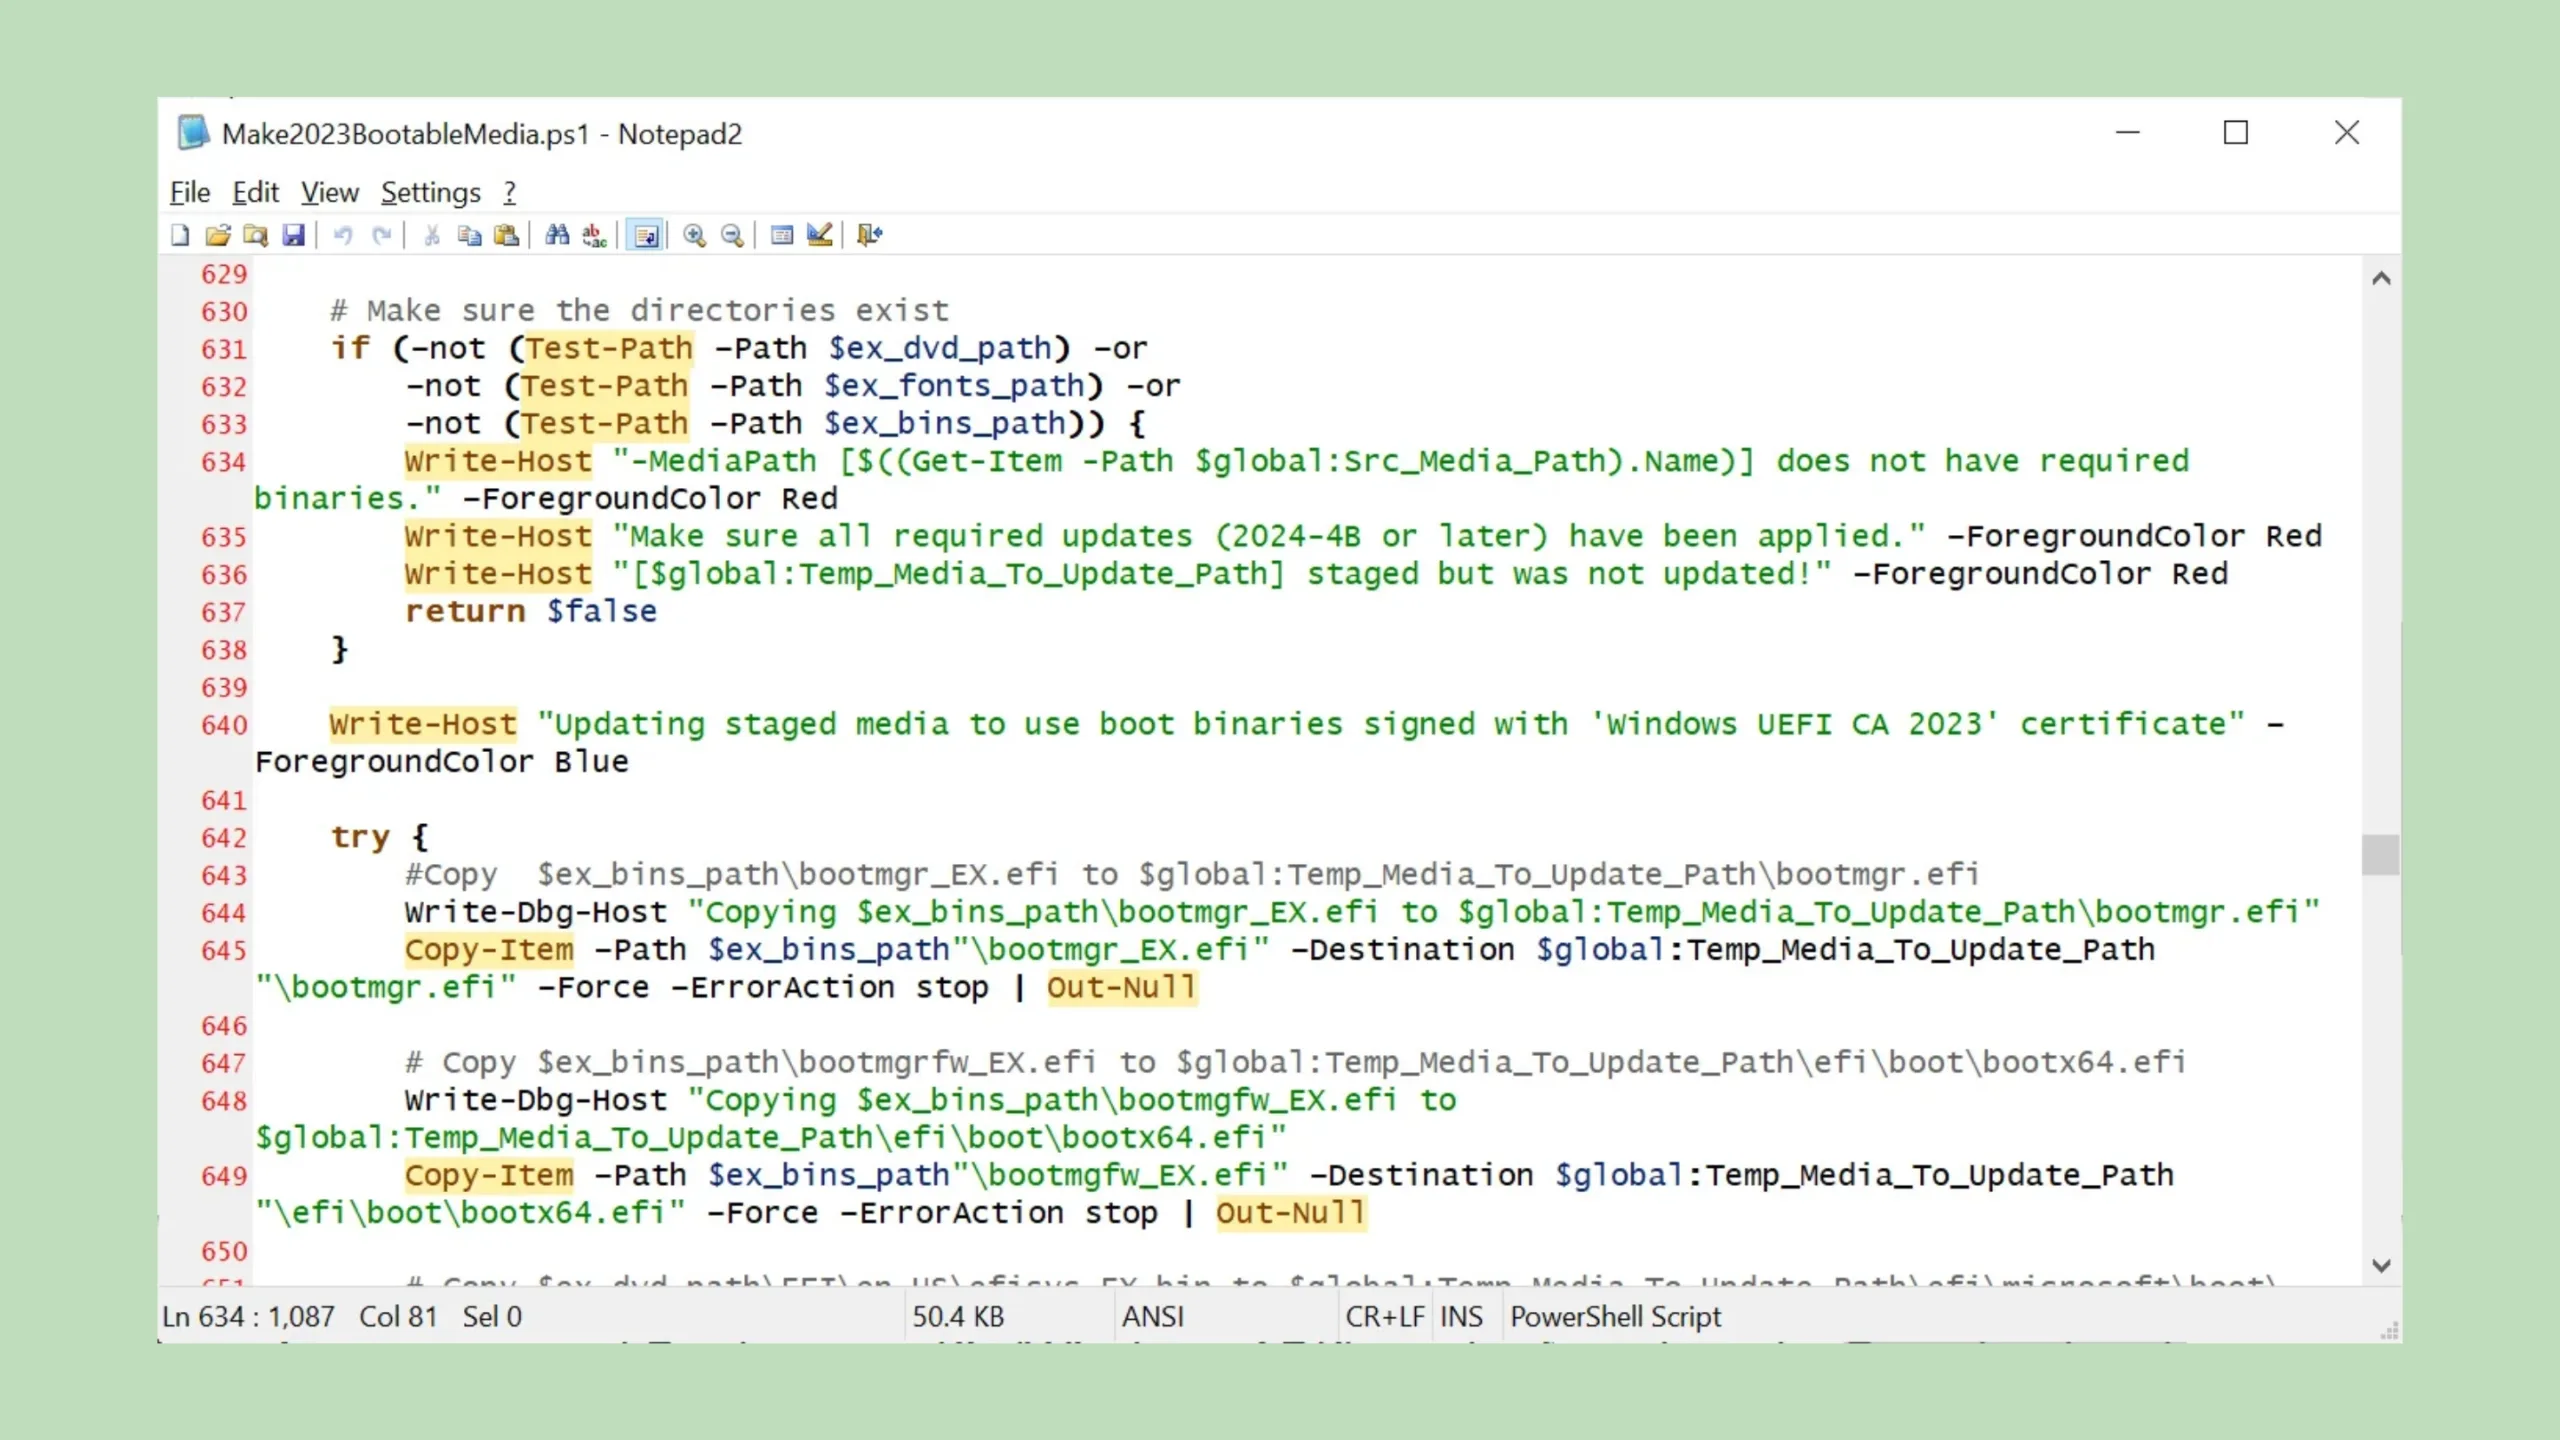Click line number 645 in the margin

tap(224, 951)
